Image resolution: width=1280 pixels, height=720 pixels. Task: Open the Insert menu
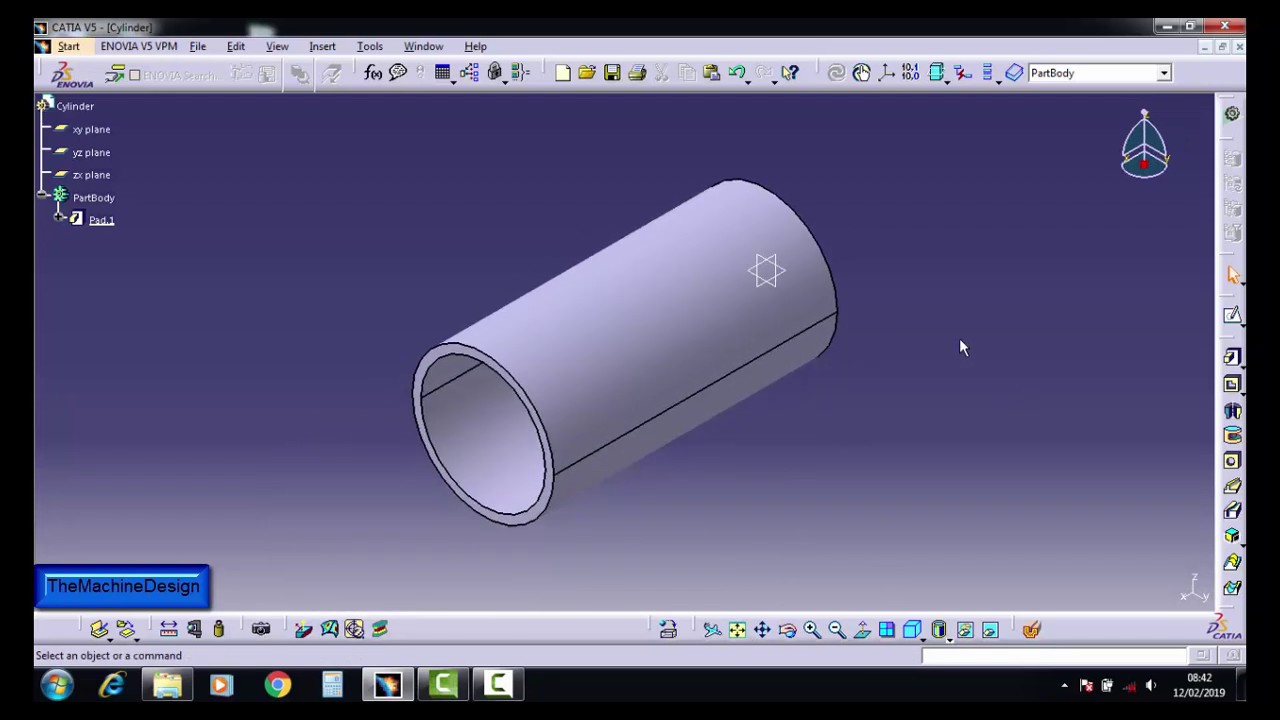(322, 46)
